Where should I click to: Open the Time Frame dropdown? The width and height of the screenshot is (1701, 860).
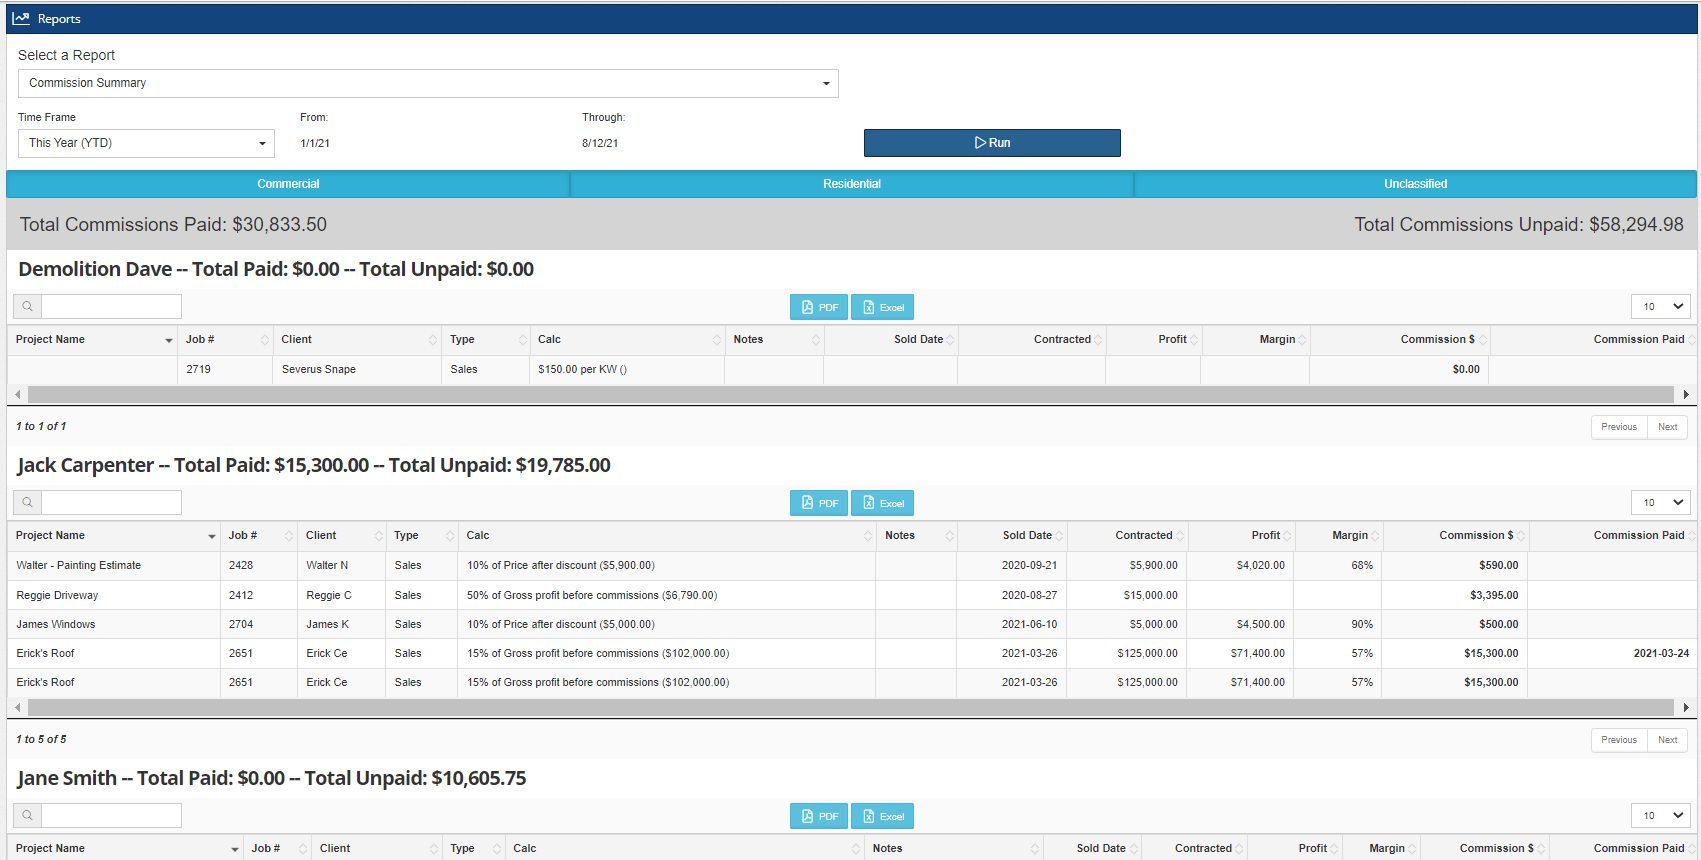(146, 143)
